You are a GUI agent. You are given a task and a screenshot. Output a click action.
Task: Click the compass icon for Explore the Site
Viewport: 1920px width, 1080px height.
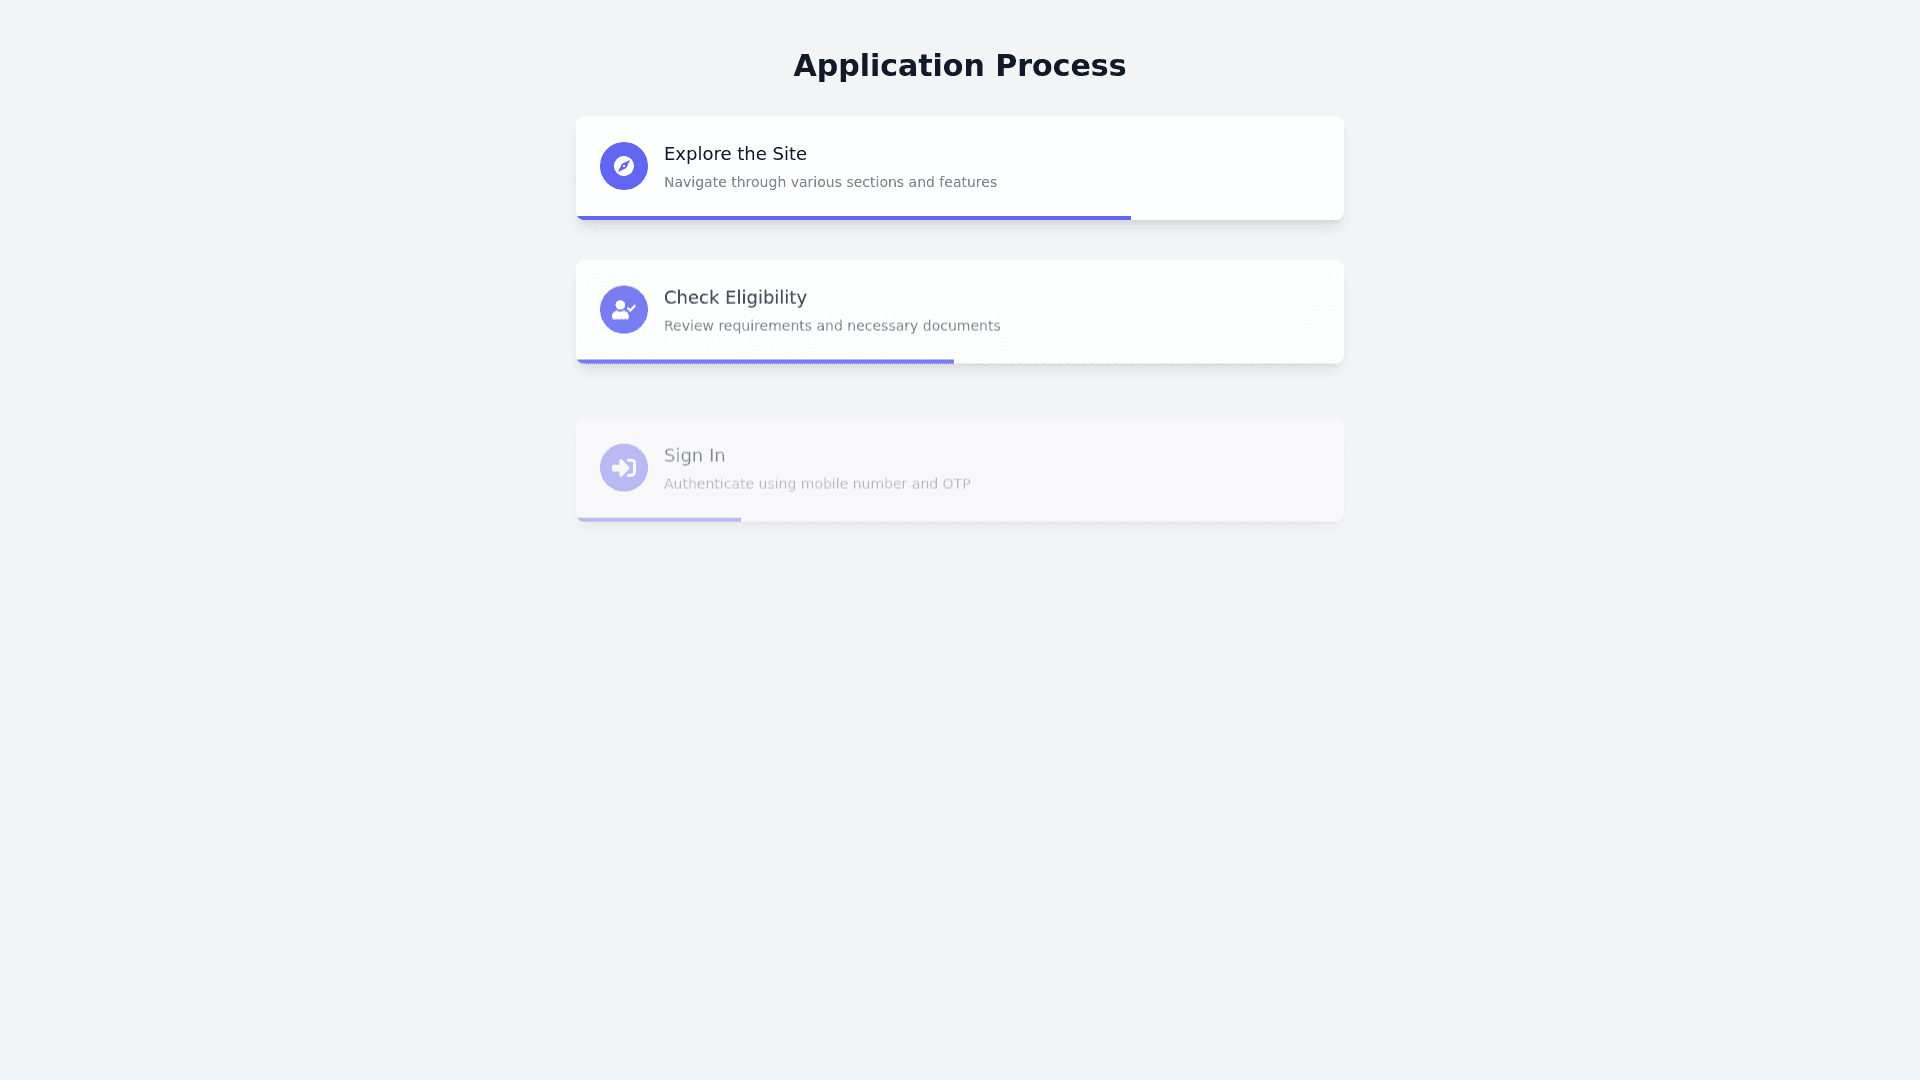(x=623, y=166)
